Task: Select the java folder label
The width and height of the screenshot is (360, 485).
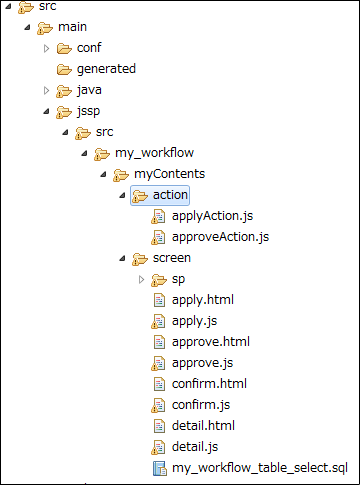Action: 89,90
